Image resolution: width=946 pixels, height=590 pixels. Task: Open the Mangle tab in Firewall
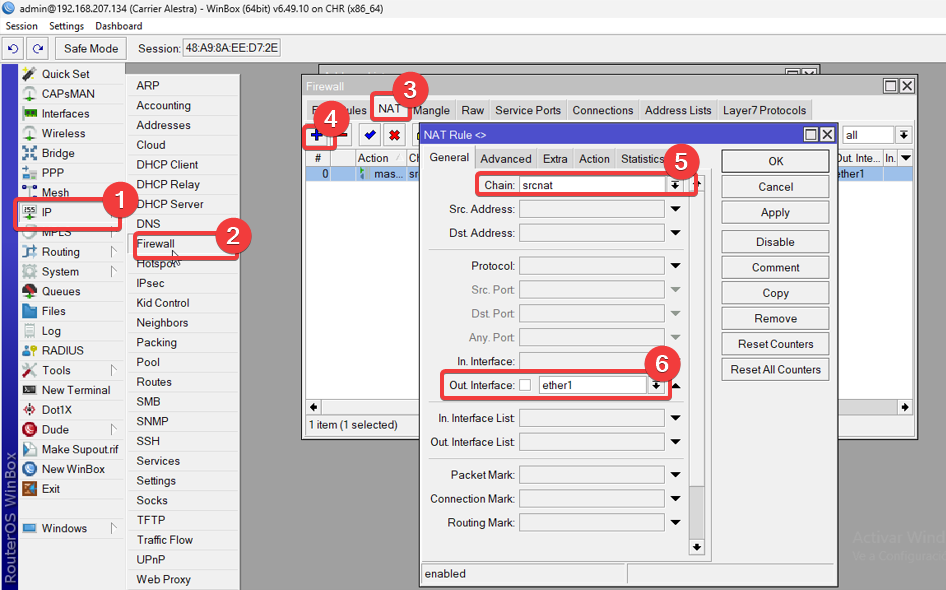click(x=431, y=110)
